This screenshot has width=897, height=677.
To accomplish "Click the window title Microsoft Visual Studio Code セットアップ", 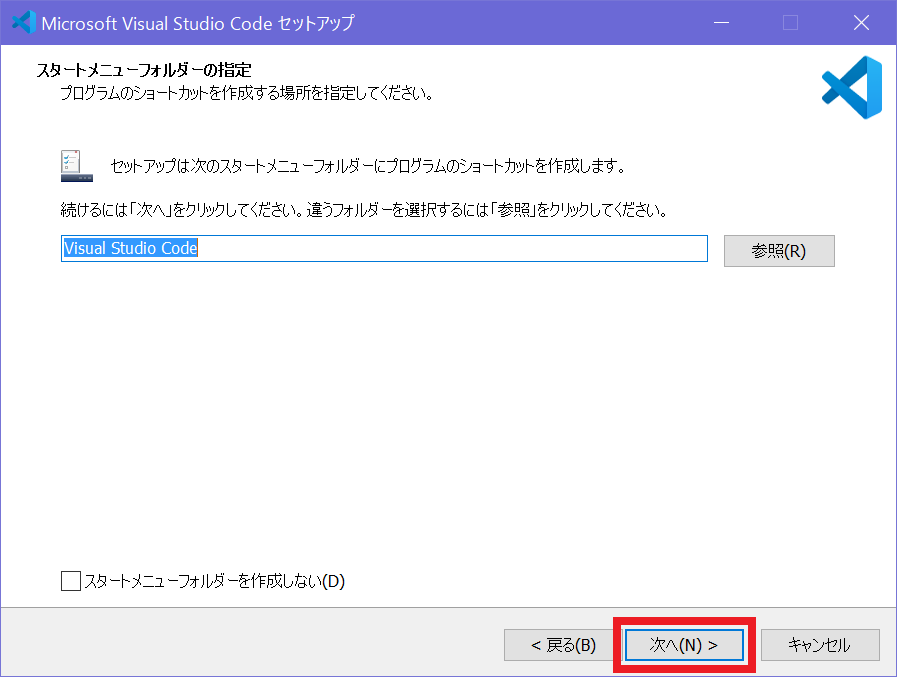I will pyautogui.click(x=198, y=22).
